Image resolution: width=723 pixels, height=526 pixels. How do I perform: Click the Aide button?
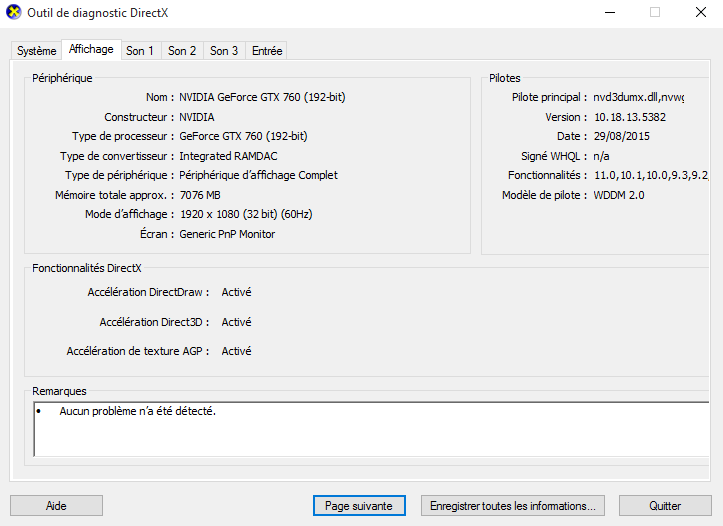click(56, 506)
